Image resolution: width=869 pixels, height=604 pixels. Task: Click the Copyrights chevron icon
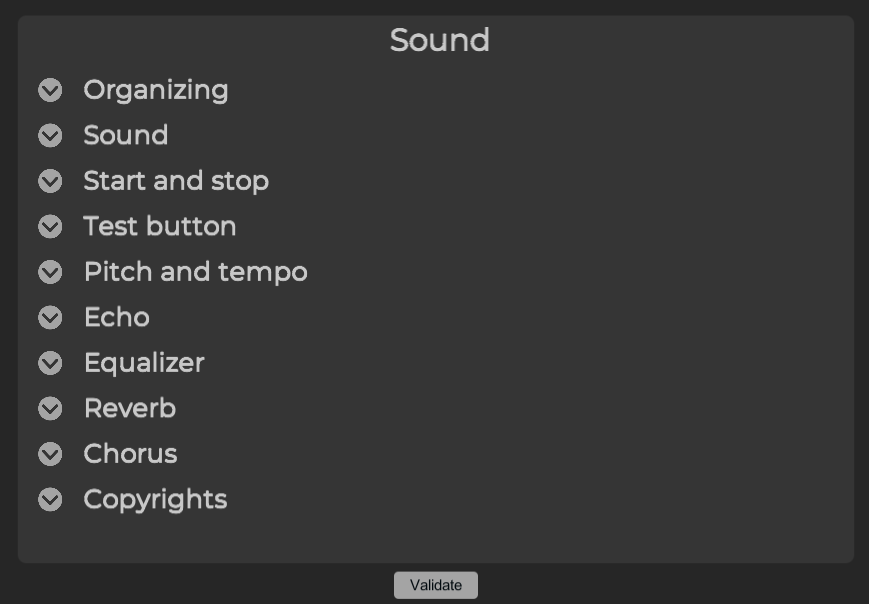tap(50, 499)
